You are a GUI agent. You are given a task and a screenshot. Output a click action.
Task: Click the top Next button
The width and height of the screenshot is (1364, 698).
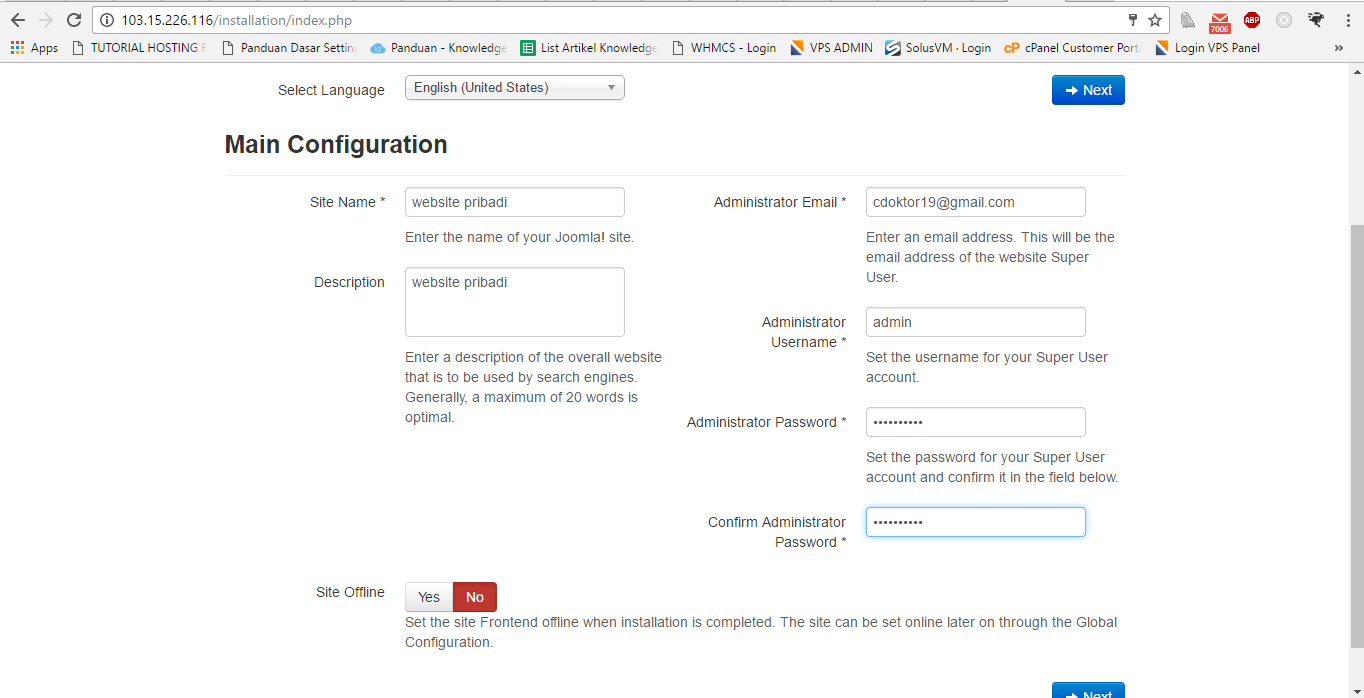click(x=1088, y=90)
